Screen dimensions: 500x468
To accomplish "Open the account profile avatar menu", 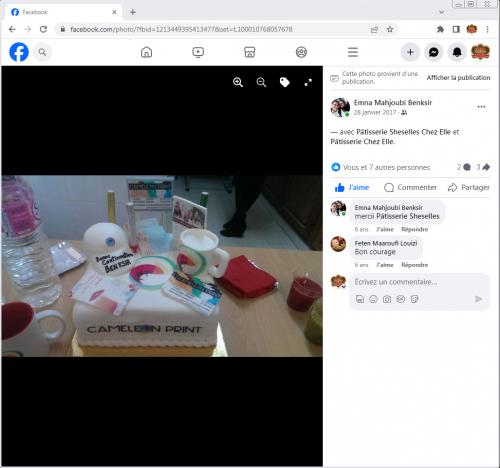I will pyautogui.click(x=480, y=52).
